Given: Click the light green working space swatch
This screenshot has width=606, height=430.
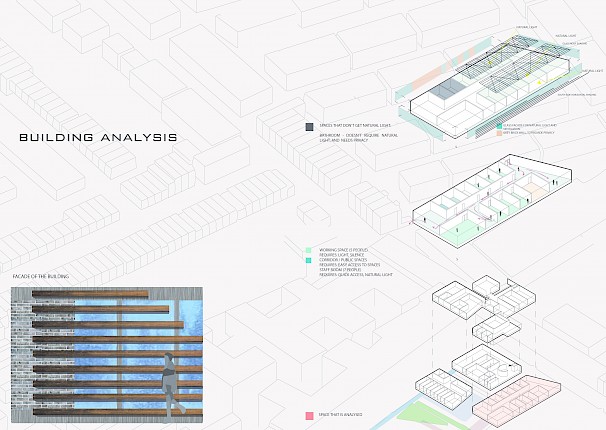Looking at the screenshot, I should pos(309,250).
